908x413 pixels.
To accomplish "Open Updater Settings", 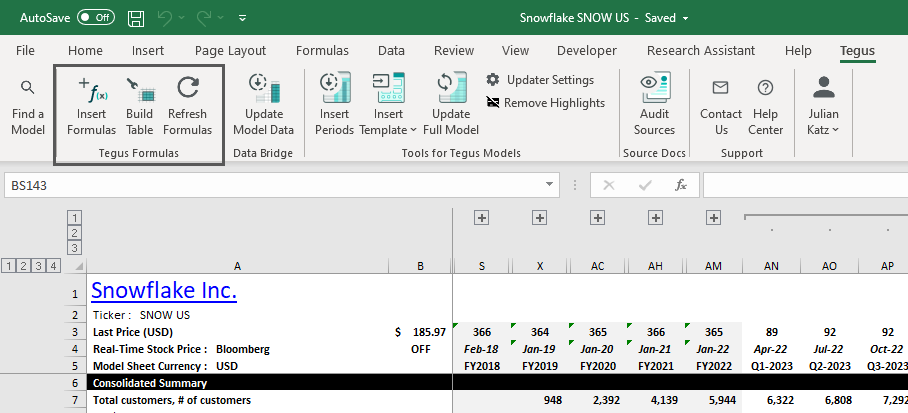I will [x=540, y=80].
